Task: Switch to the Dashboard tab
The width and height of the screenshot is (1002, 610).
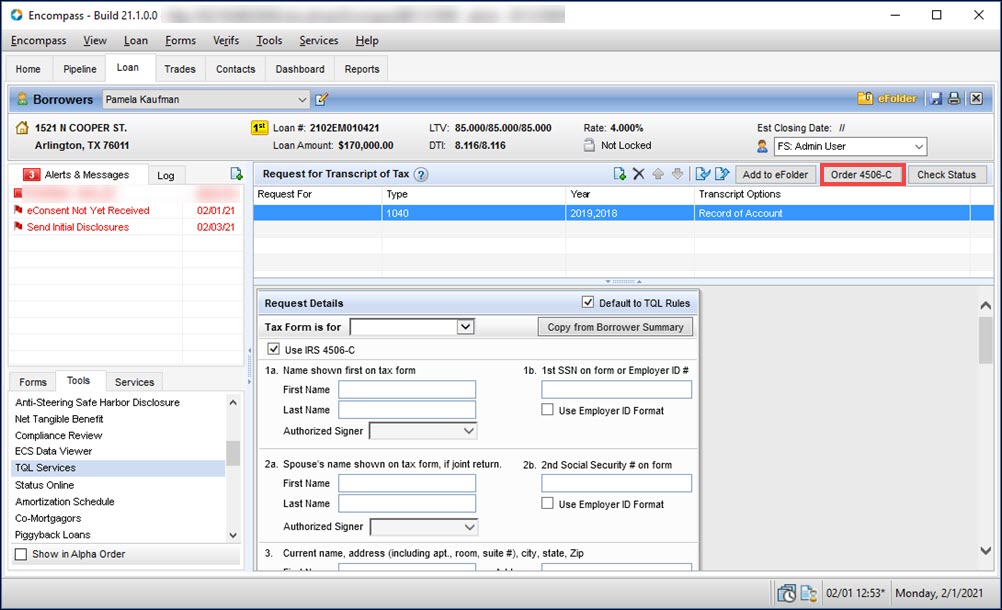Action: click(300, 69)
